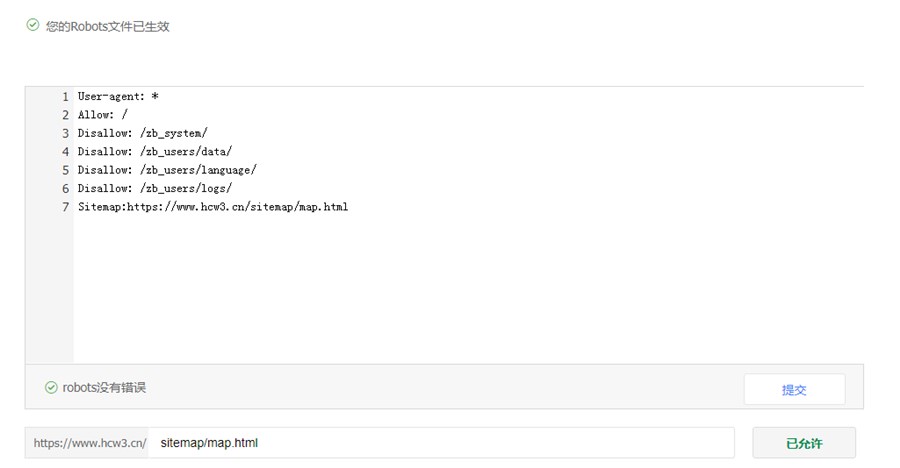Click the Allow: / rule on line 2
900x468 pixels.
coord(103,114)
